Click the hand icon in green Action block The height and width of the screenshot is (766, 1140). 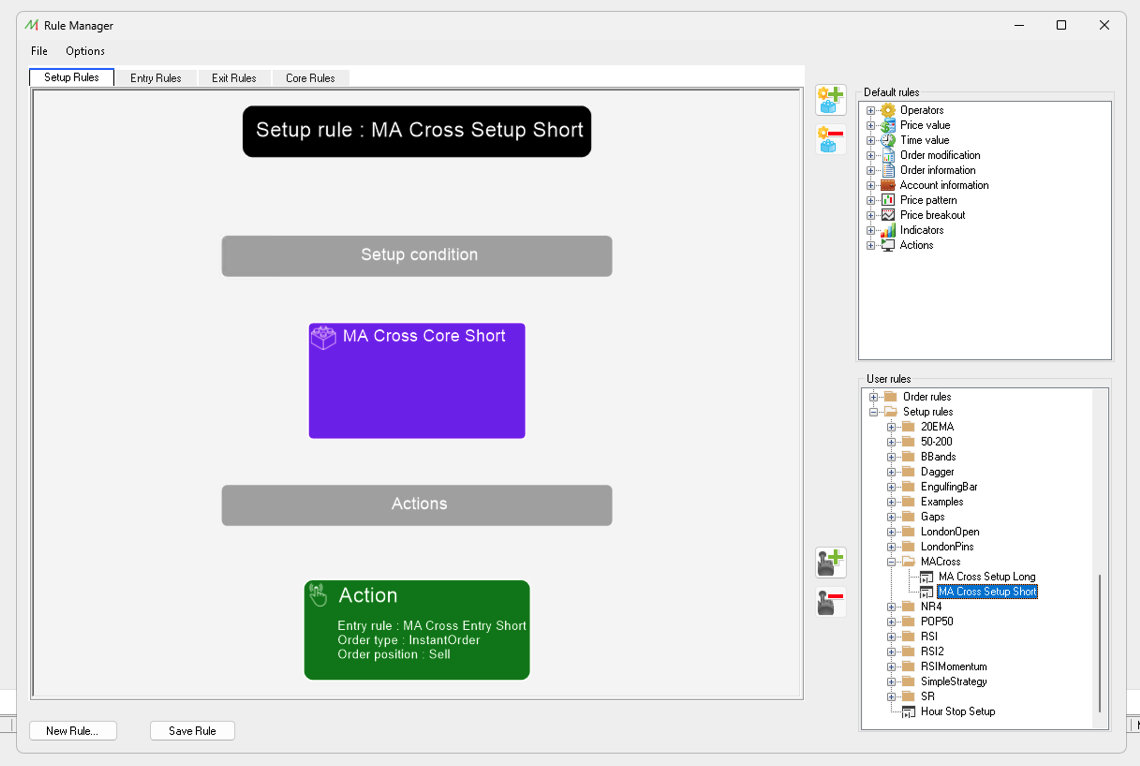click(x=318, y=595)
